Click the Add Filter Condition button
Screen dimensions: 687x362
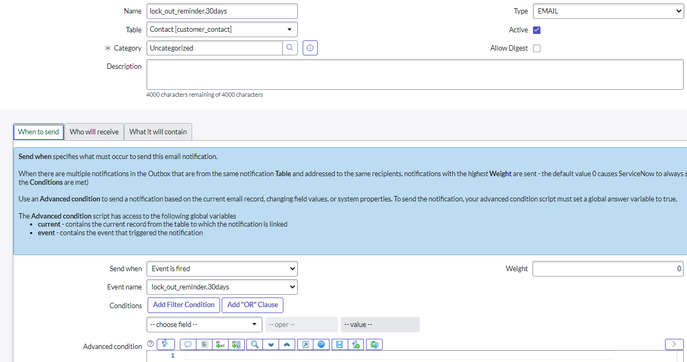point(184,305)
